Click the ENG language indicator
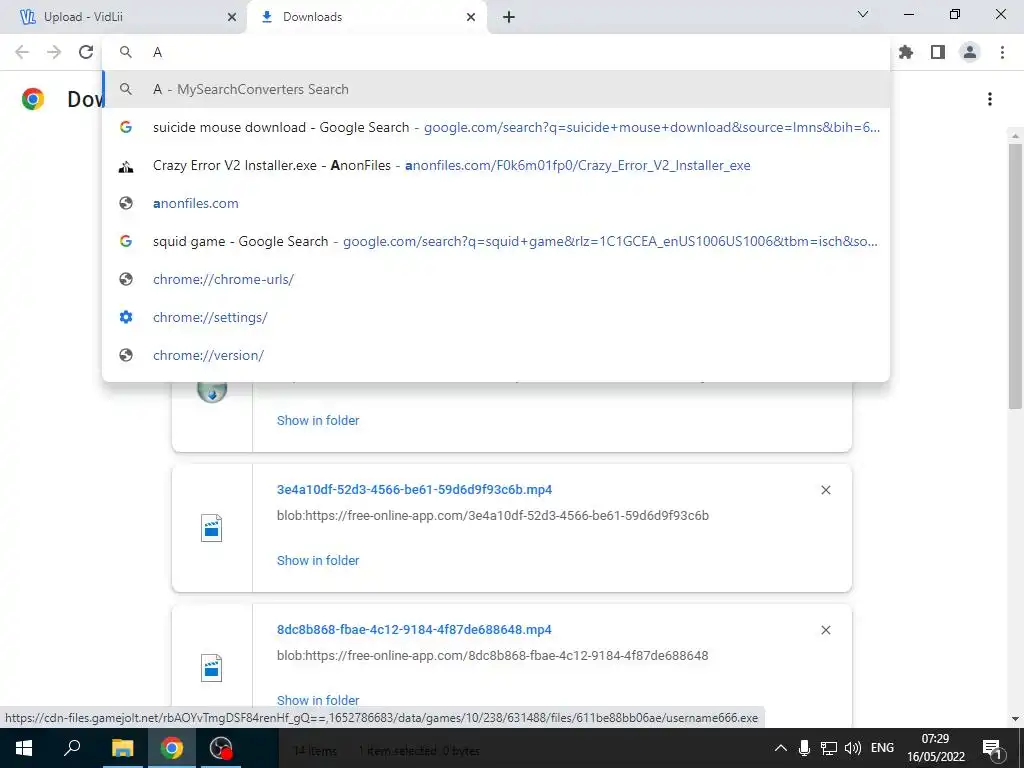 [882, 748]
